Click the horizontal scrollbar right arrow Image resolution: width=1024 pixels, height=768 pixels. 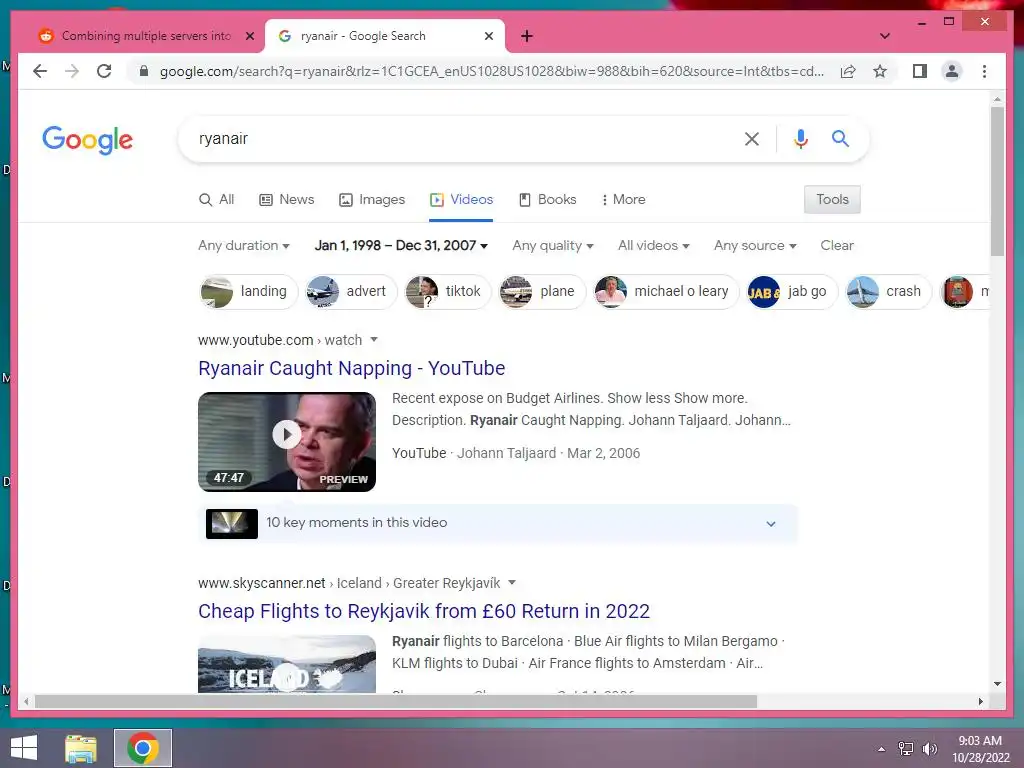click(981, 701)
